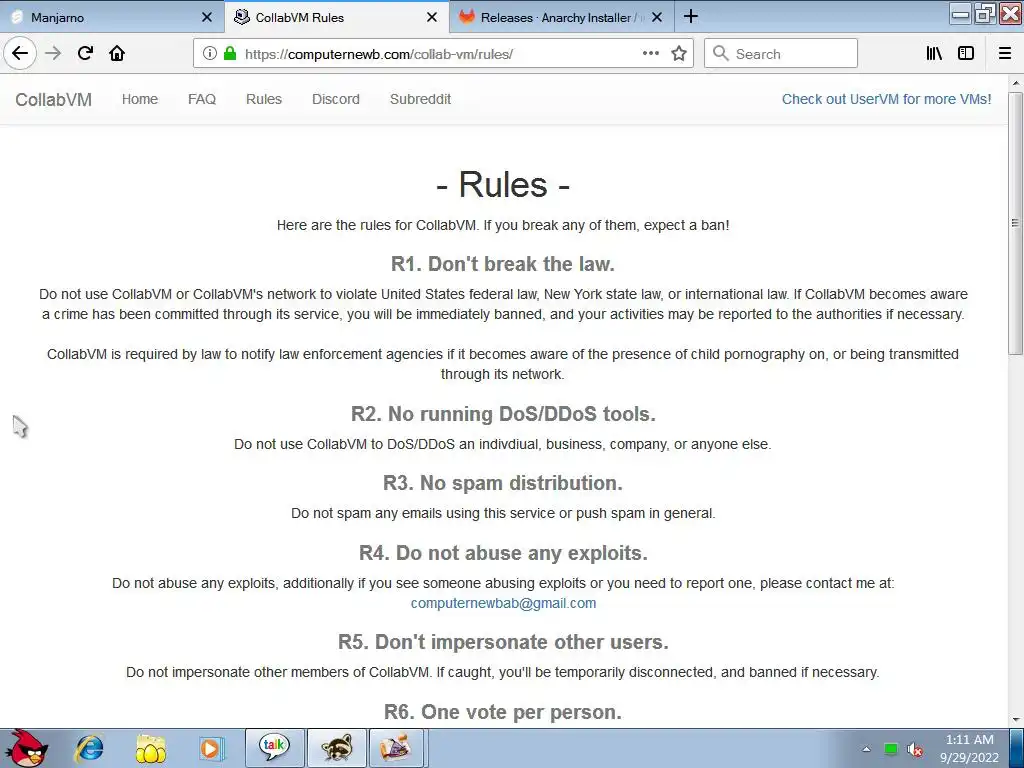Viewport: 1024px width, 768px height.
Task: Switch to the Manjaro tab
Action: click(x=111, y=18)
